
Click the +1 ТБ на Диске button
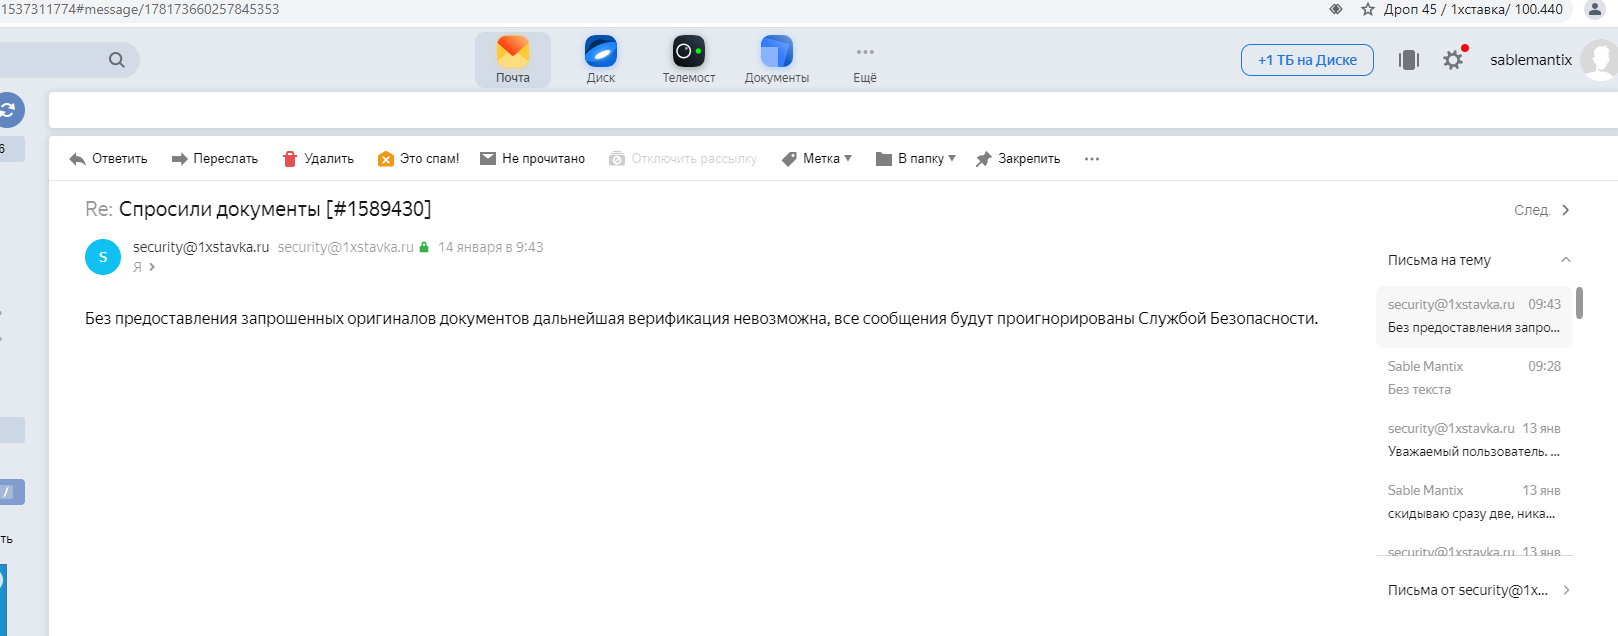1307,60
